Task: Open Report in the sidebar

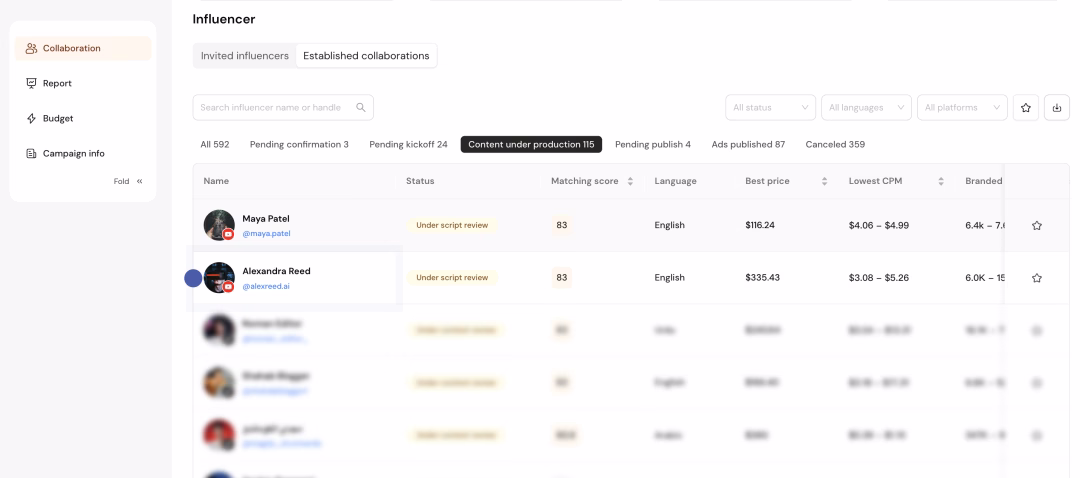Action: [x=57, y=83]
